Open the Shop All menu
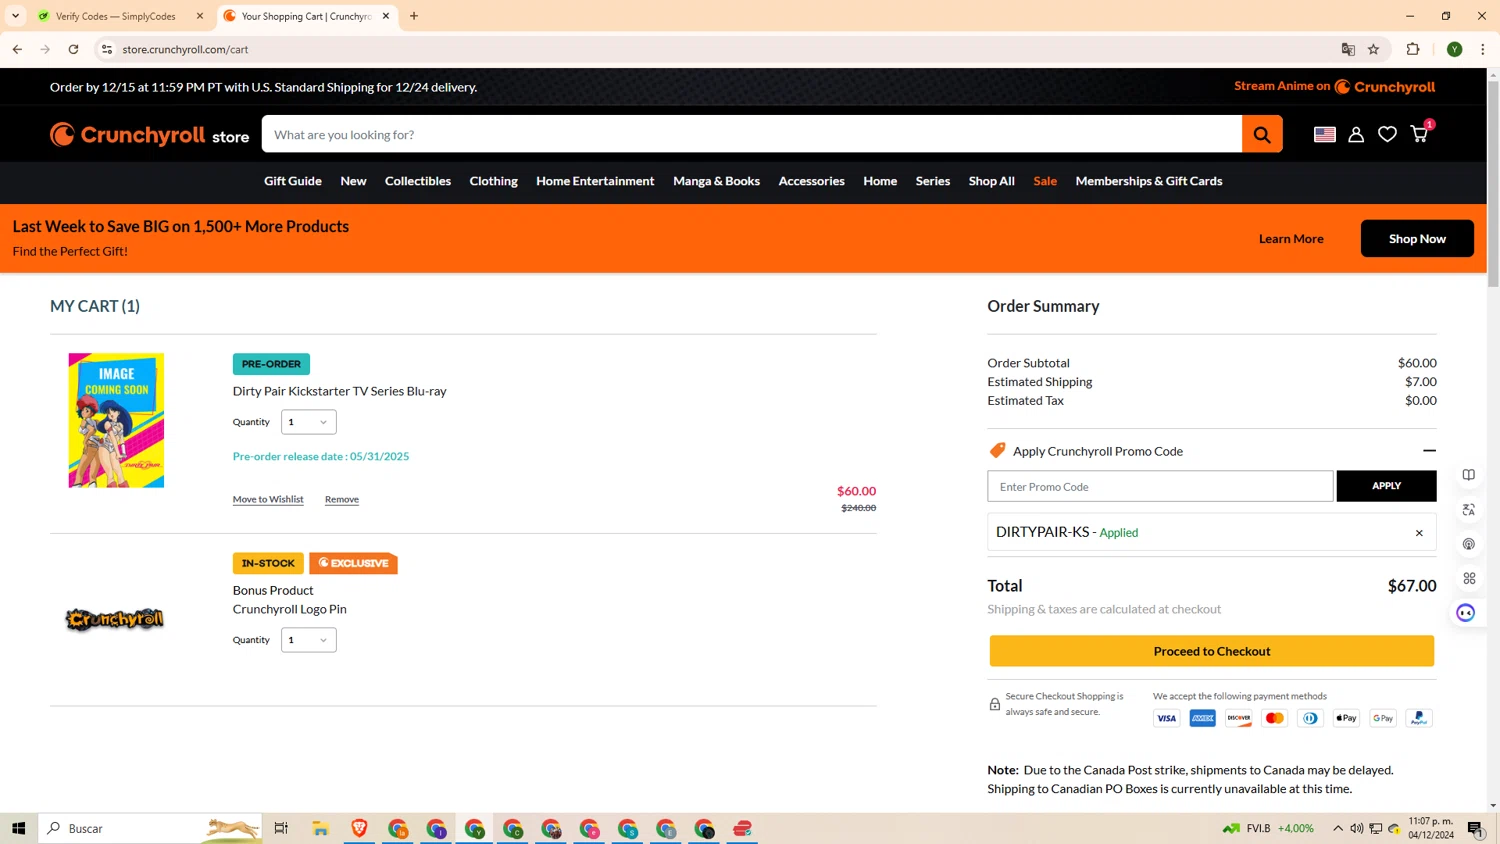This screenshot has width=1500, height=844. pyautogui.click(x=992, y=181)
